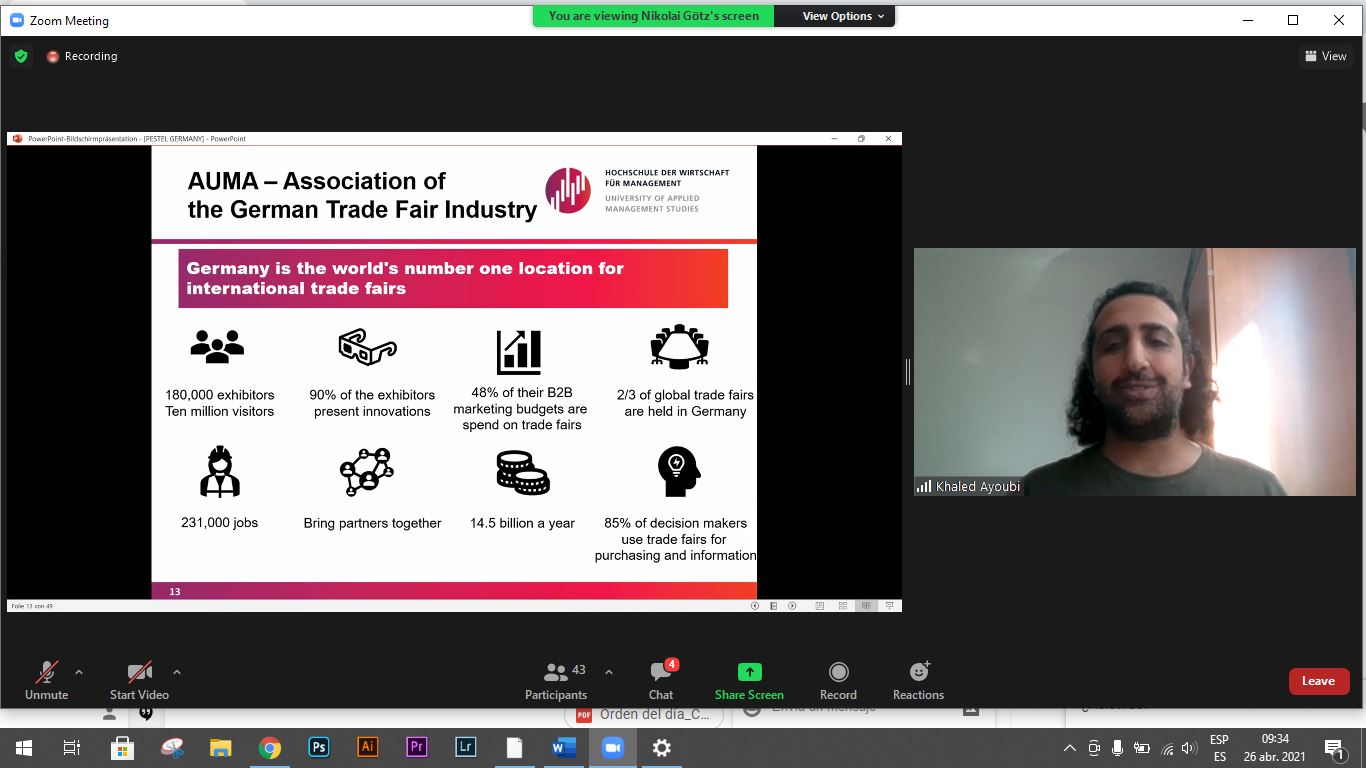The width and height of the screenshot is (1366, 768).
Task: Open Windows Start menu
Action: (x=23, y=747)
